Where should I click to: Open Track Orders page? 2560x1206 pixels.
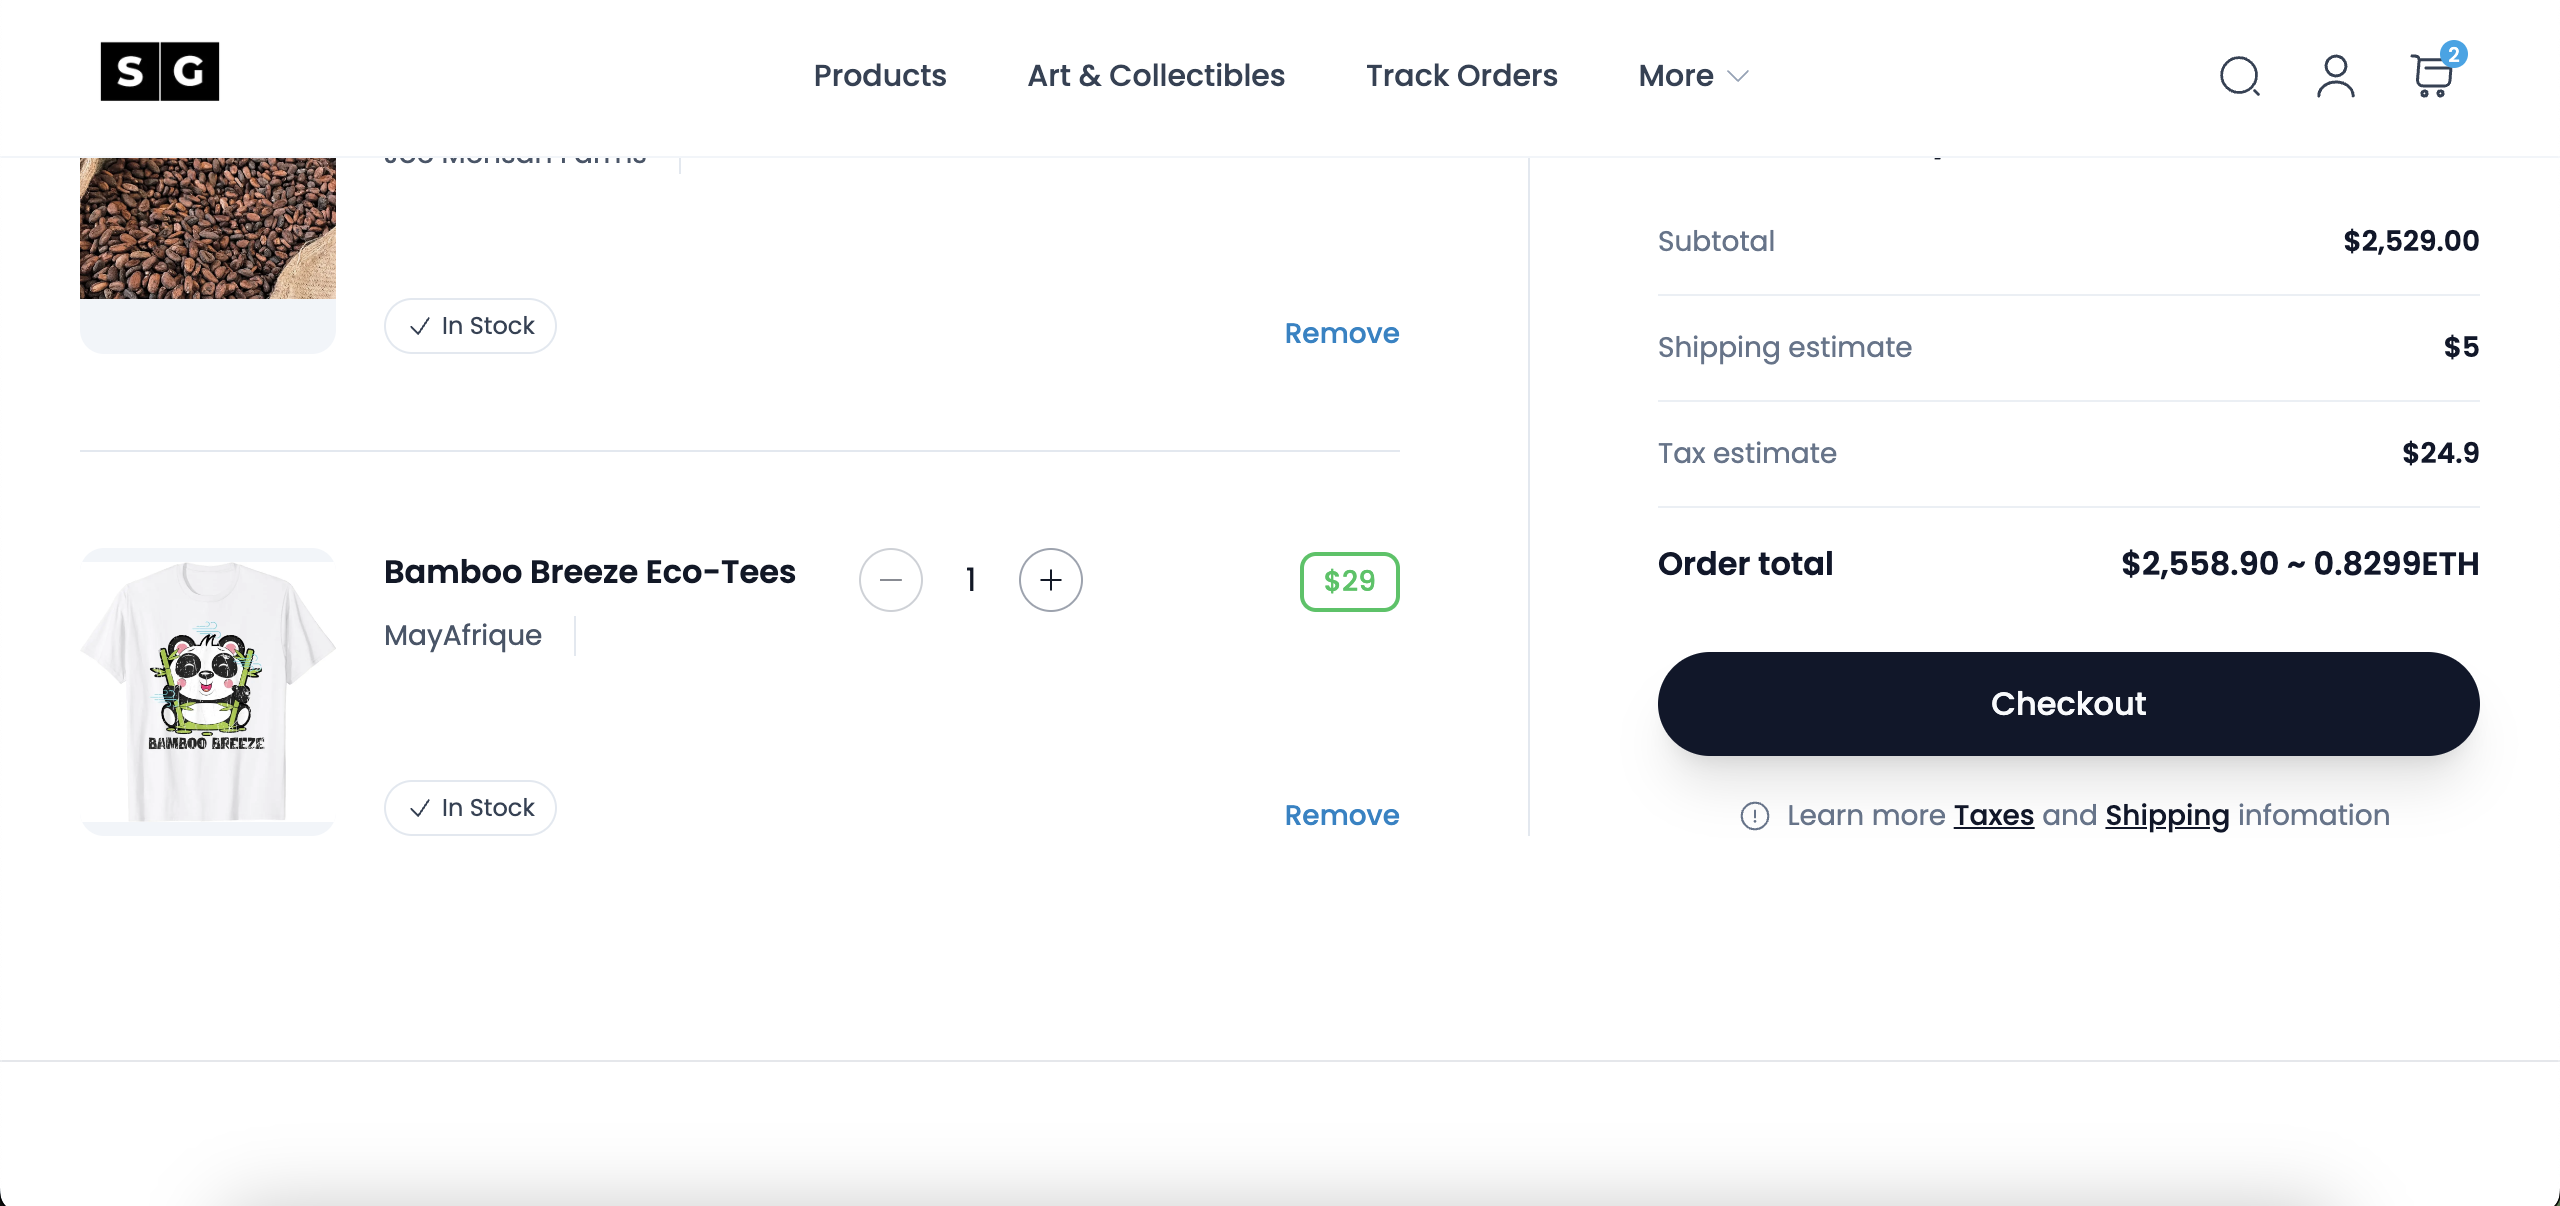1461,76
